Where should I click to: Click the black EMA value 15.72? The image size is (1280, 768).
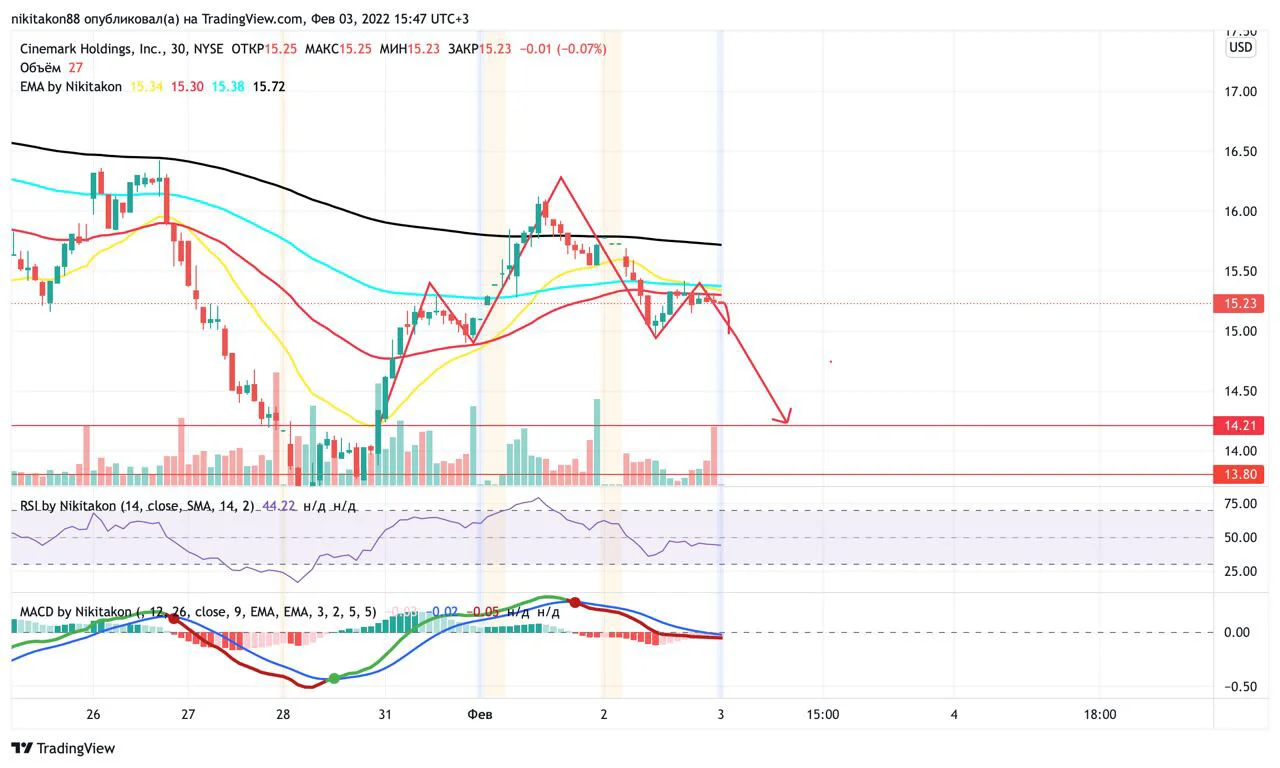[269, 87]
